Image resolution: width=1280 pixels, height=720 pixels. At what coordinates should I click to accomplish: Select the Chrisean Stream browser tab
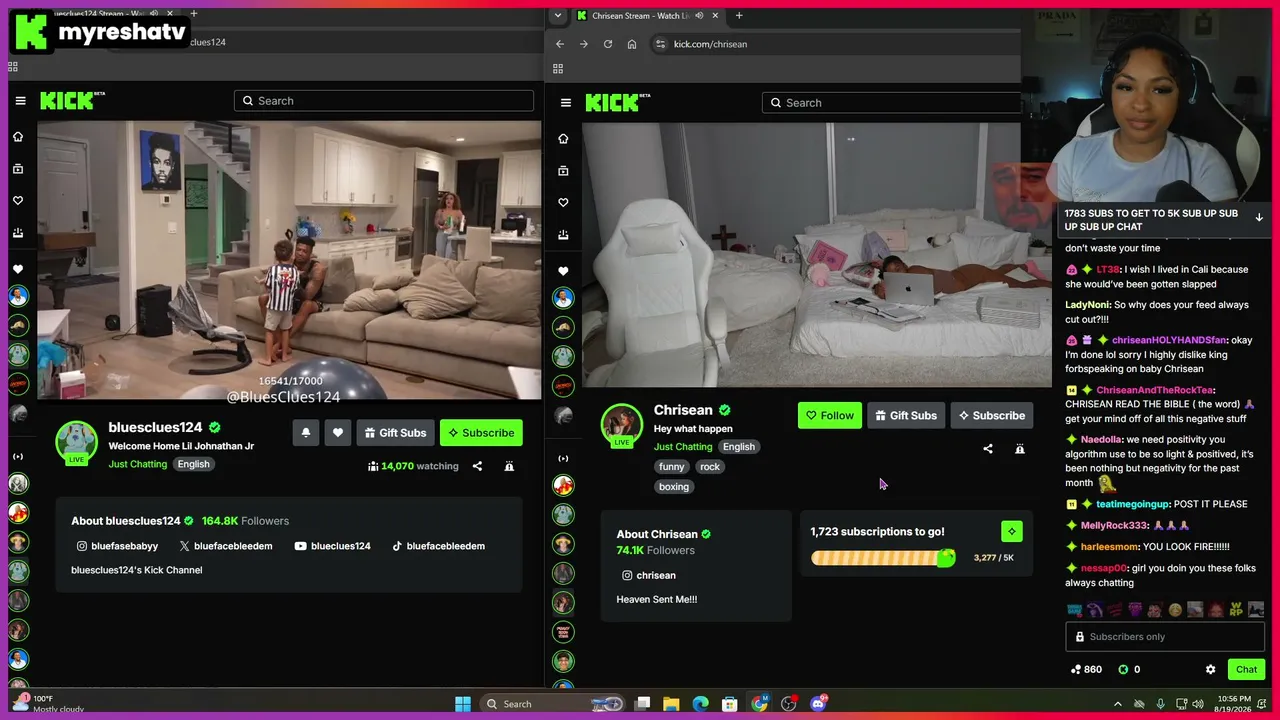[648, 16]
